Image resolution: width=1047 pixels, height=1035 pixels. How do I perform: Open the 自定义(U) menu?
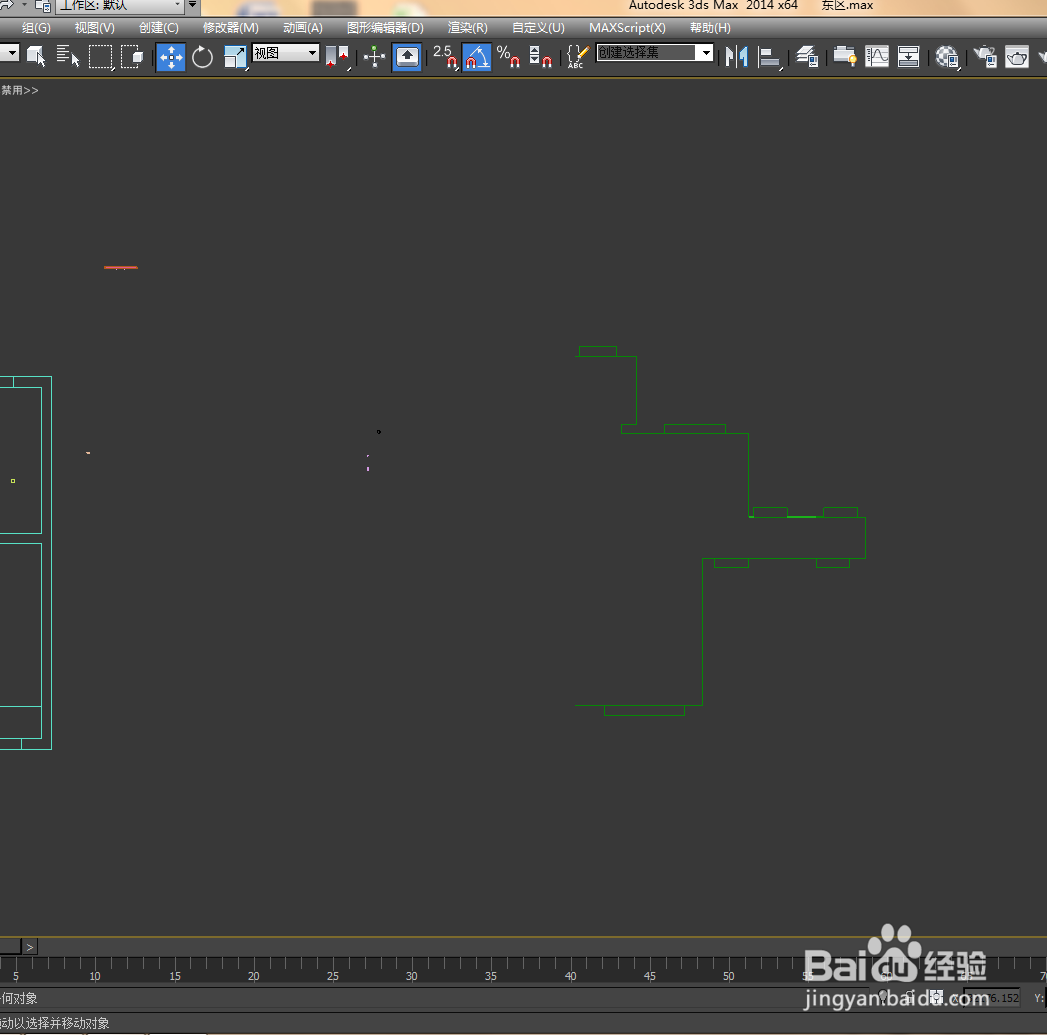tap(538, 28)
